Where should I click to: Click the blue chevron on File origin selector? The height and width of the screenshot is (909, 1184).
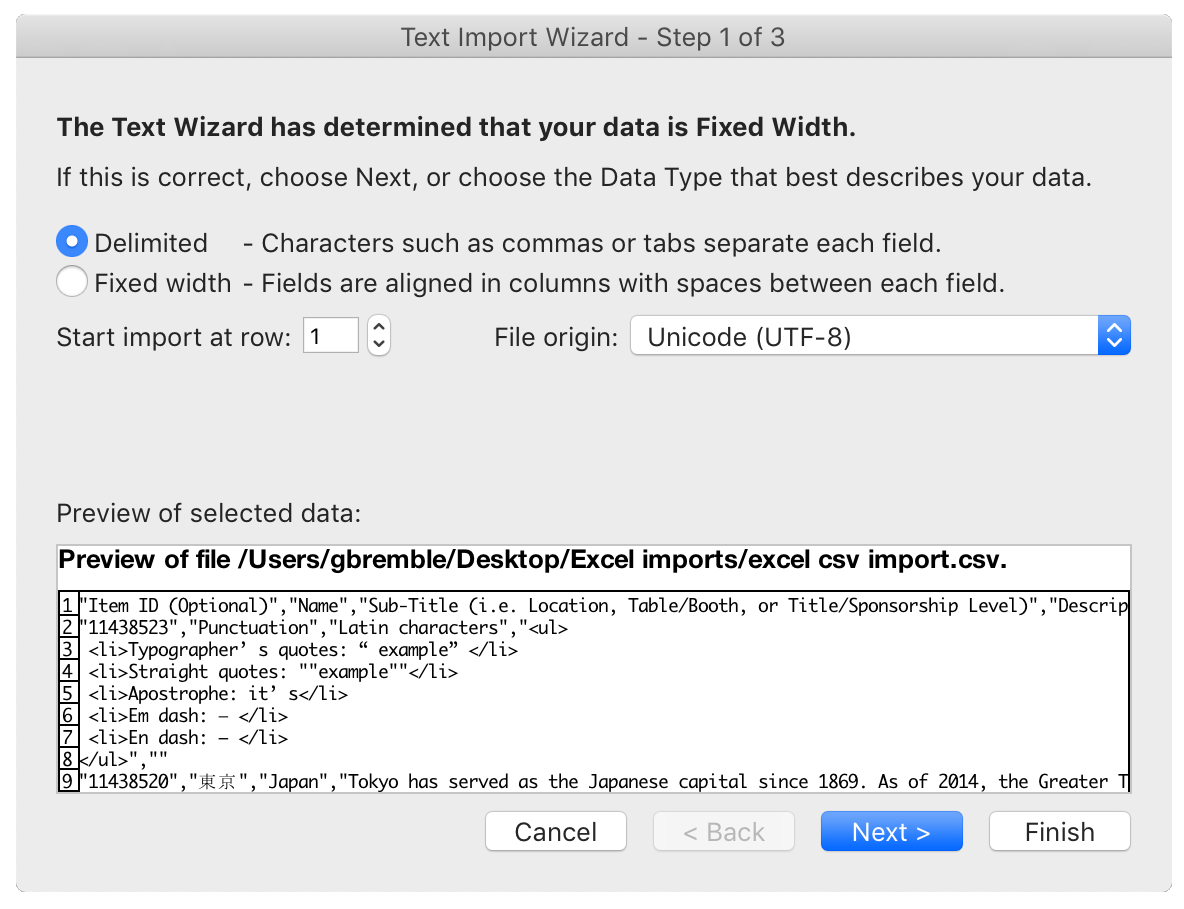tap(1114, 335)
